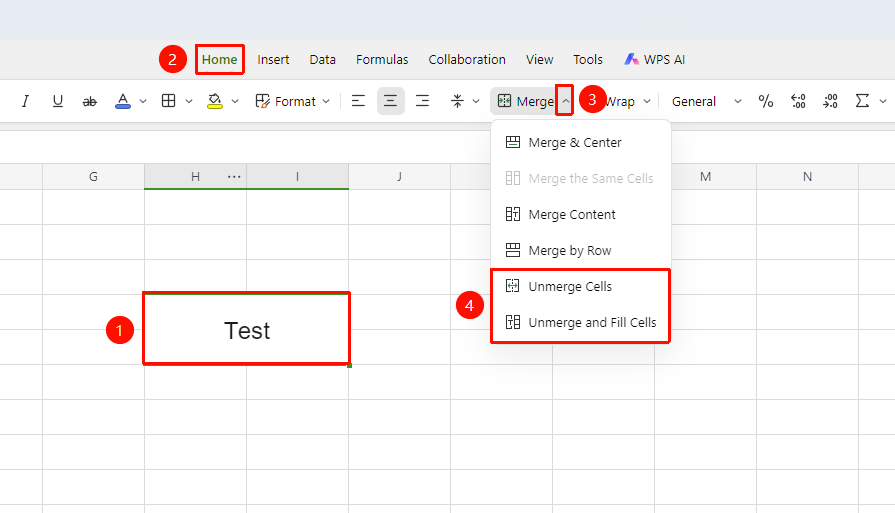Open the font color dropdown arrow

tap(143, 102)
